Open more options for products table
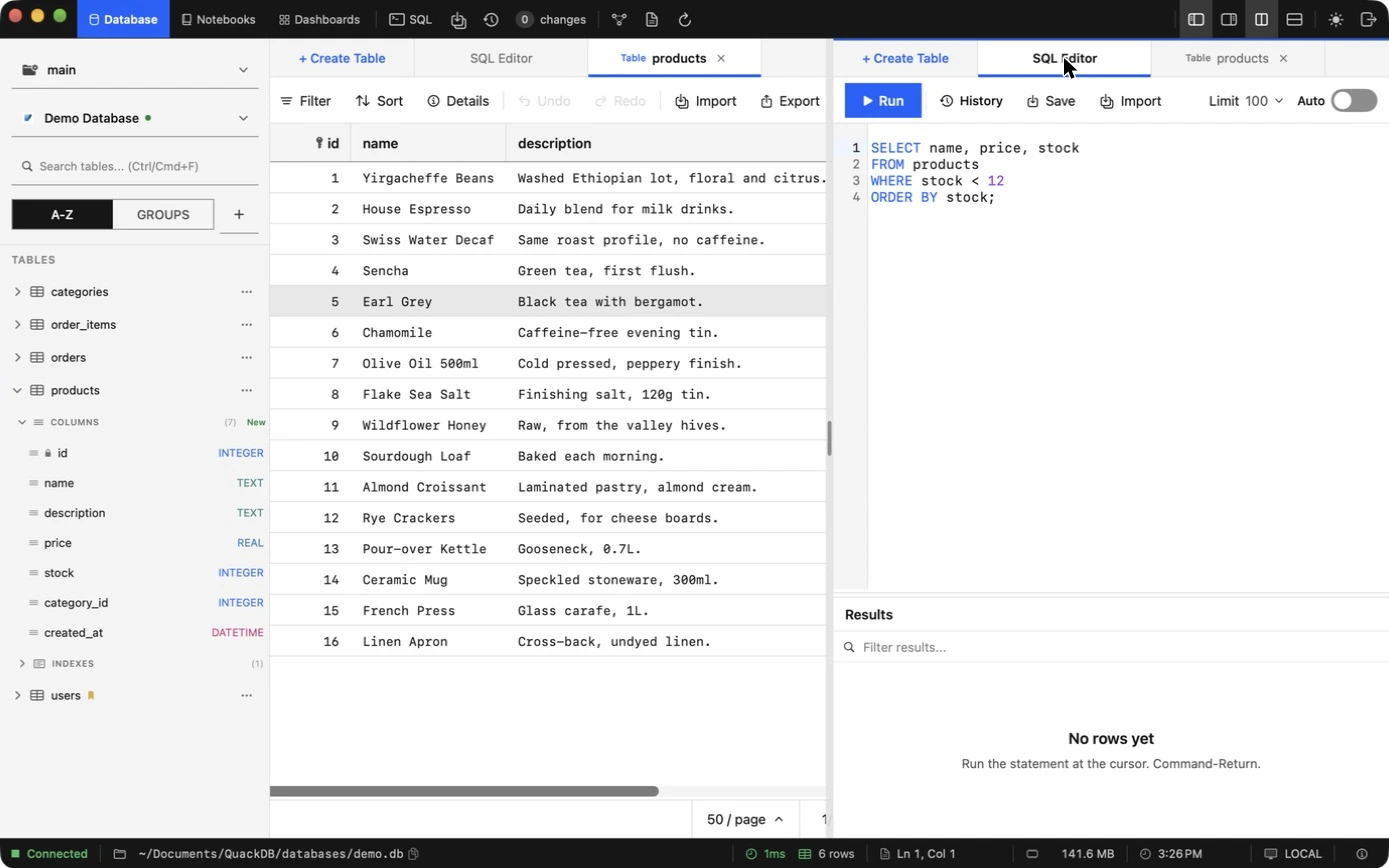Viewport: 1389px width, 868px height. click(246, 390)
